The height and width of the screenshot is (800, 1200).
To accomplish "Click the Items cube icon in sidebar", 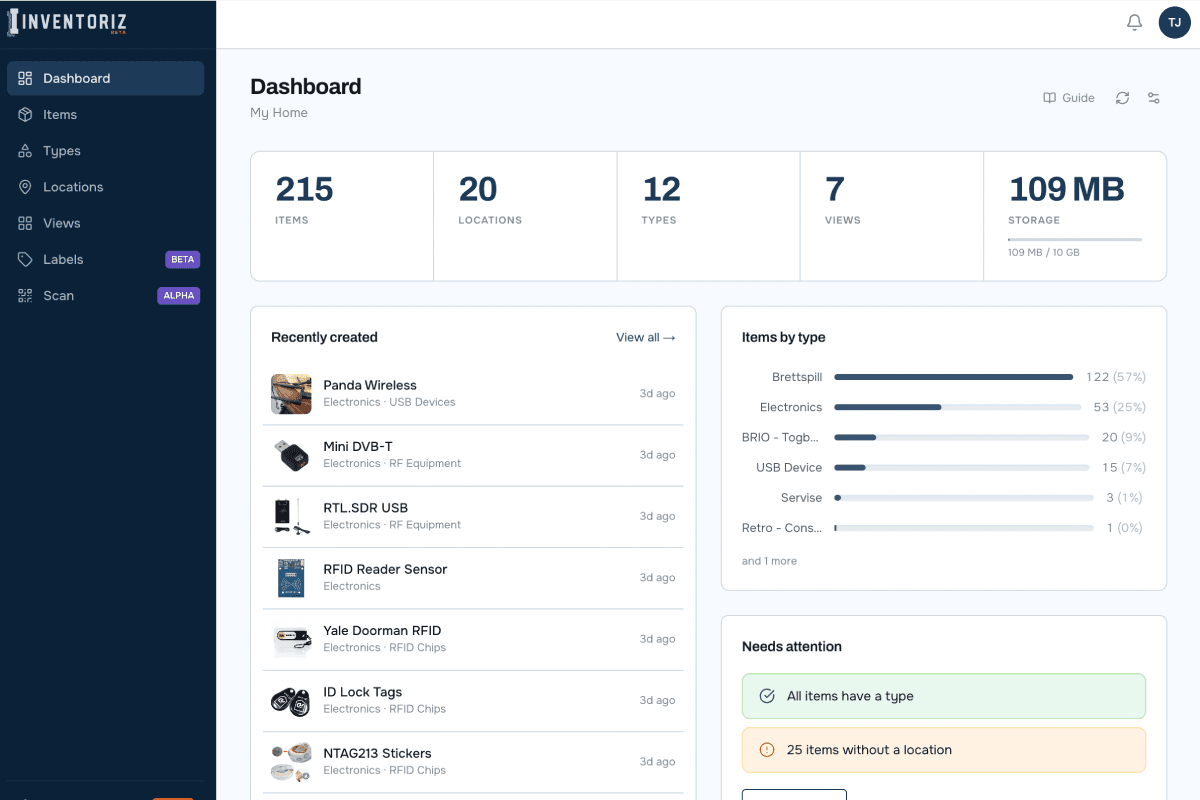I will click(x=25, y=115).
